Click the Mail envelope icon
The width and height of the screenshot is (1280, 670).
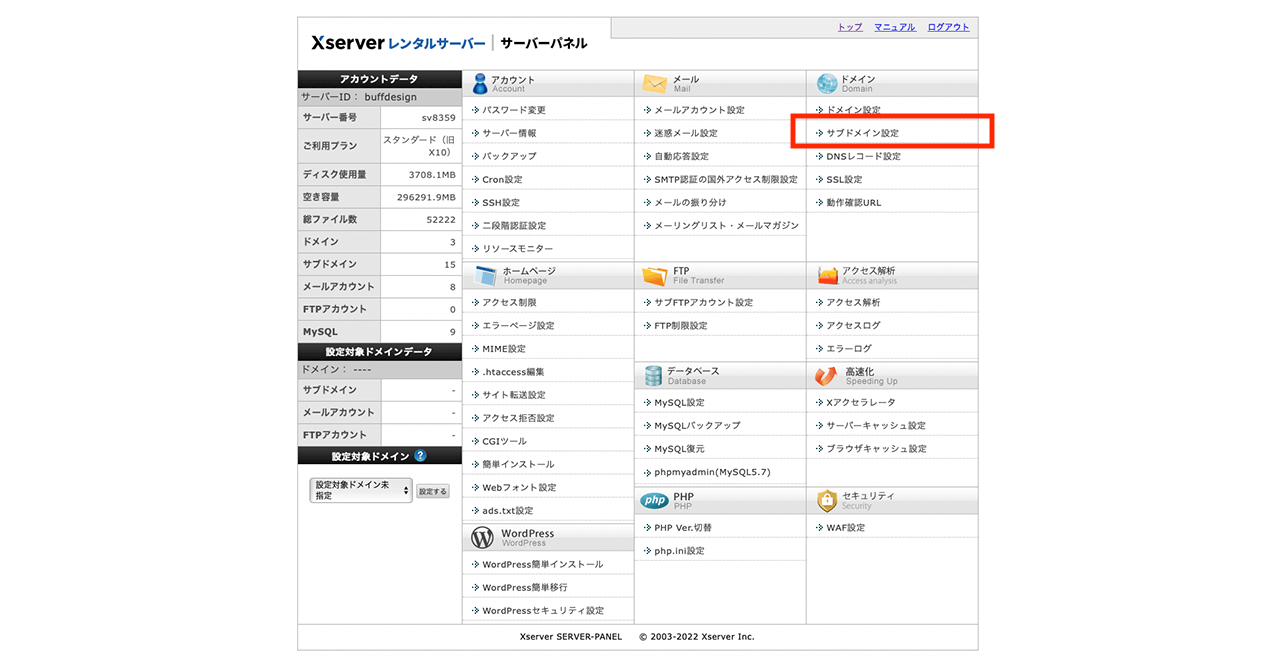pos(654,84)
